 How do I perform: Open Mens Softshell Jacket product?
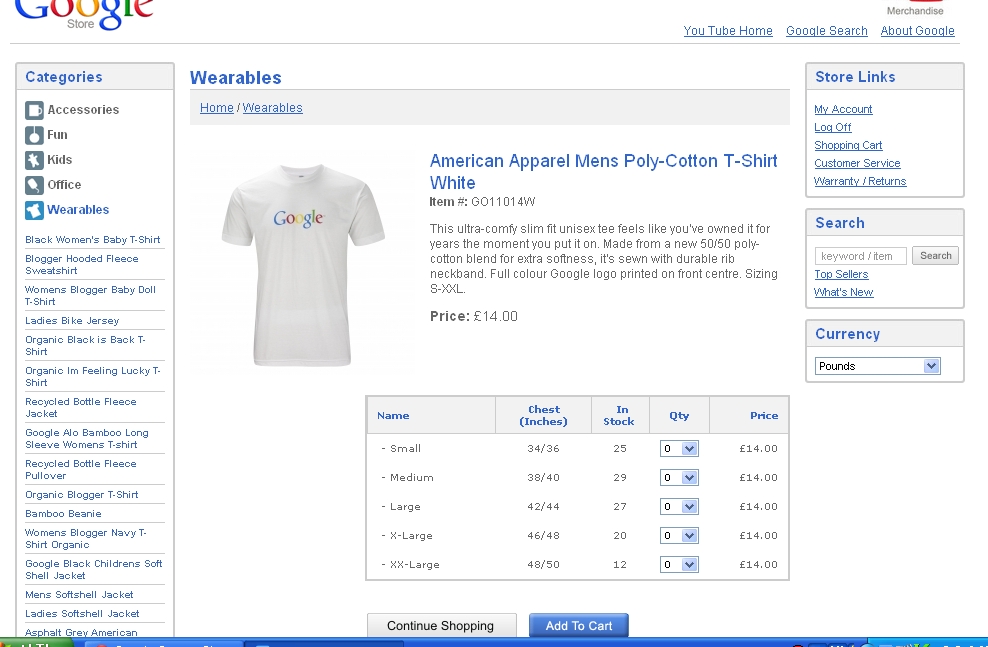(79, 595)
